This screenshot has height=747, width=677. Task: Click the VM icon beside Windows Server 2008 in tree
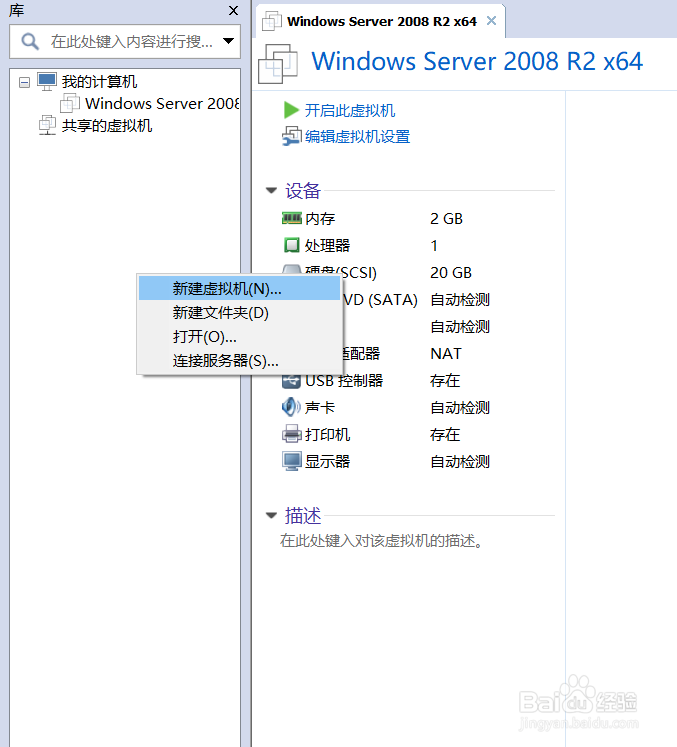(x=70, y=103)
